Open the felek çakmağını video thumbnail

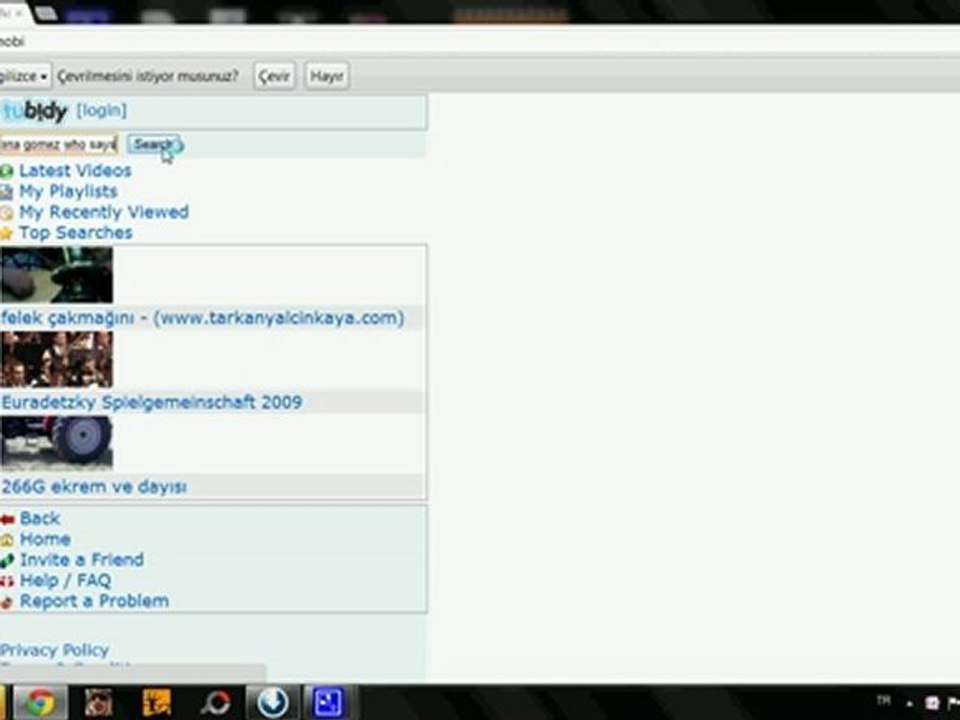pyautogui.click(x=56, y=275)
